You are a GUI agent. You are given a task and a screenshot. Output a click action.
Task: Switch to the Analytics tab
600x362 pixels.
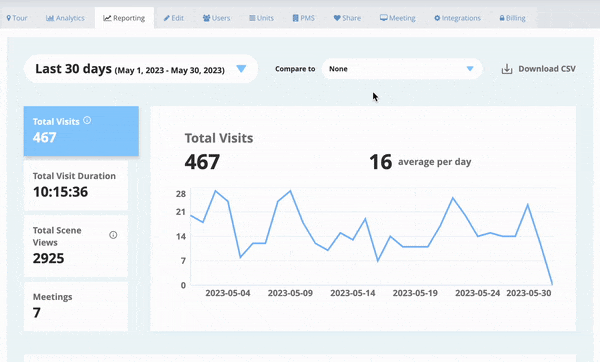click(x=65, y=18)
